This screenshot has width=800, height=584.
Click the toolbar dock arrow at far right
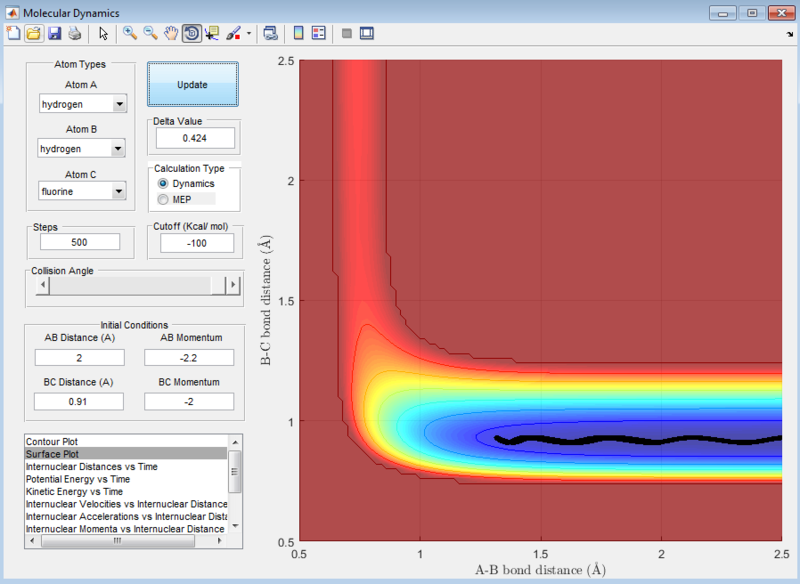click(x=790, y=34)
